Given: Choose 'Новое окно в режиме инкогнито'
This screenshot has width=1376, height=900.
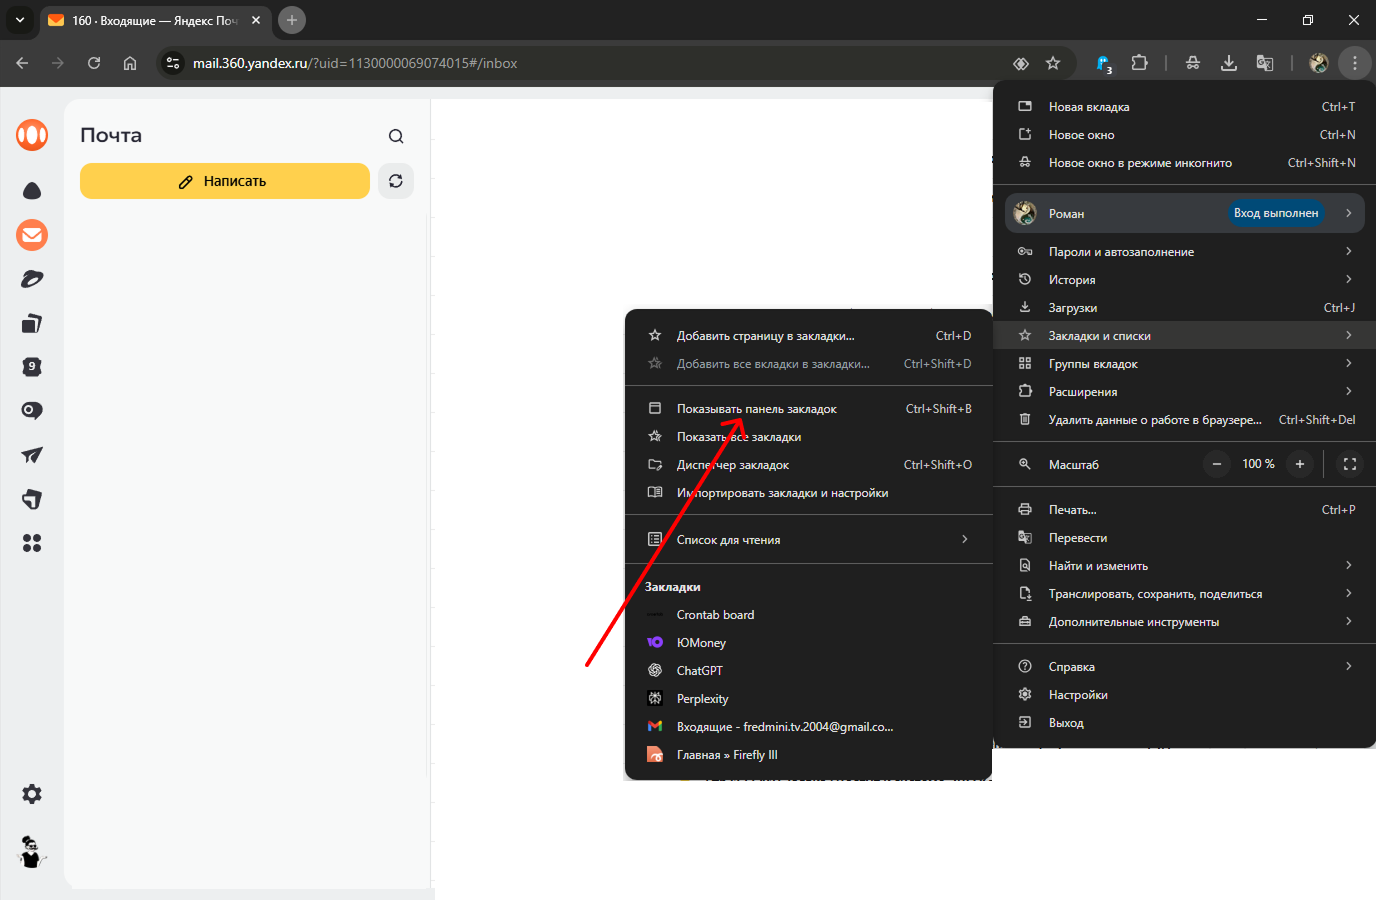Looking at the screenshot, I should coord(1140,163).
